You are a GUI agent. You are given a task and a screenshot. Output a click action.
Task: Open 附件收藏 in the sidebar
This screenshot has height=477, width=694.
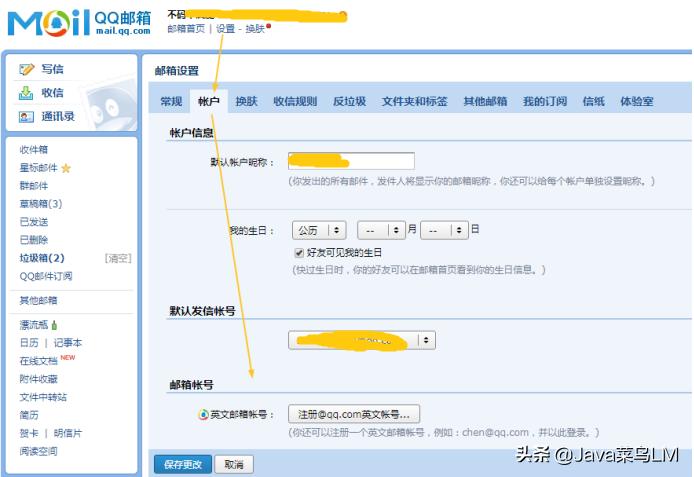tap(39, 379)
